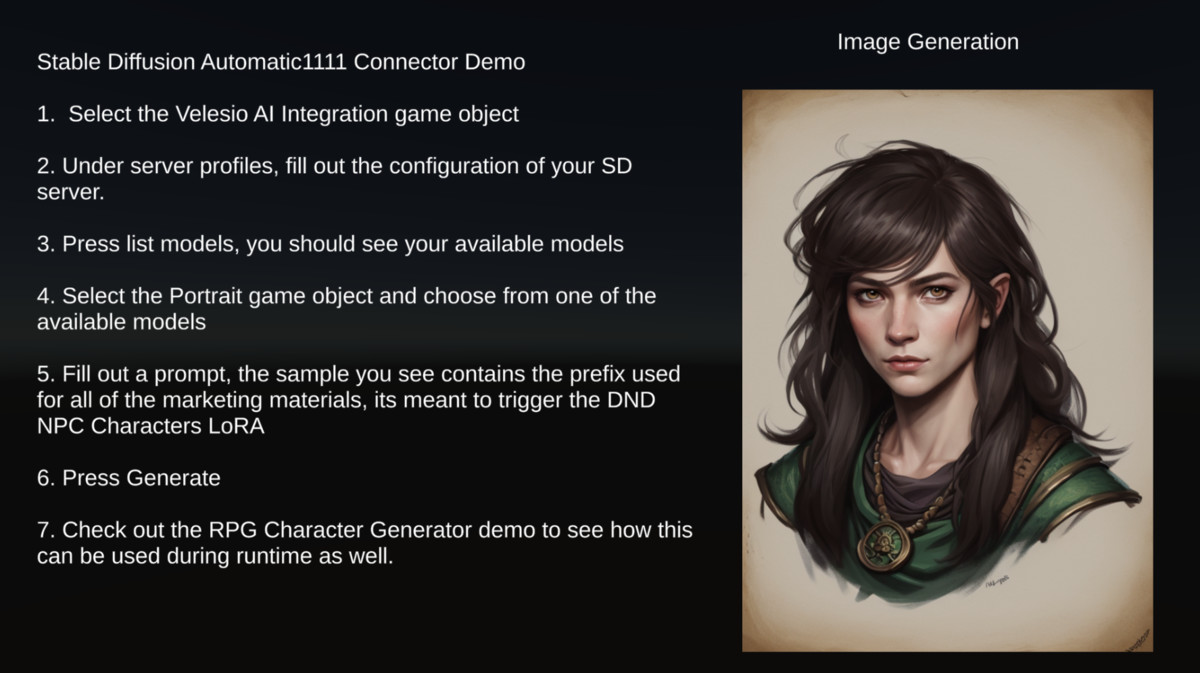Click the Stable Diffusion Automatic1111 Connector Demo title

281,62
